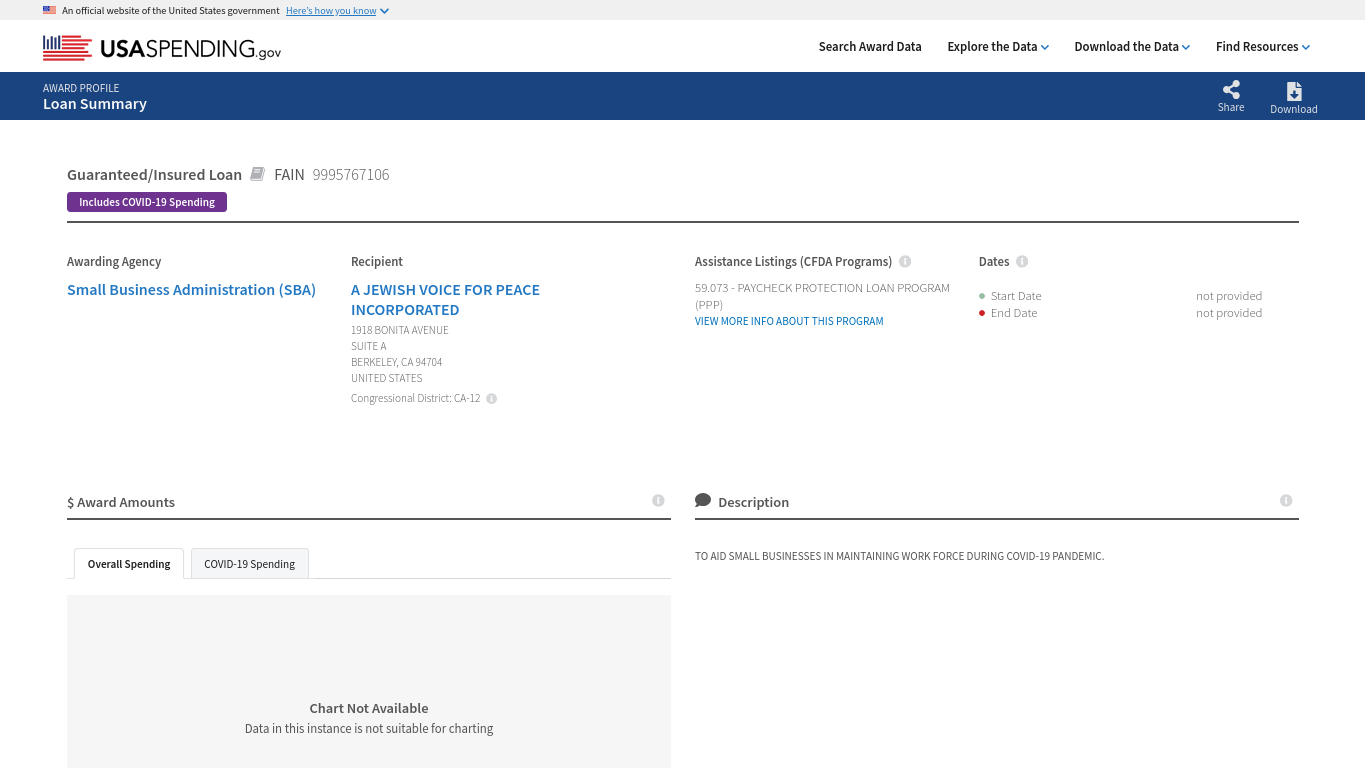Click info icon beside Congressional District CA-12
The image size is (1365, 768).
(491, 399)
